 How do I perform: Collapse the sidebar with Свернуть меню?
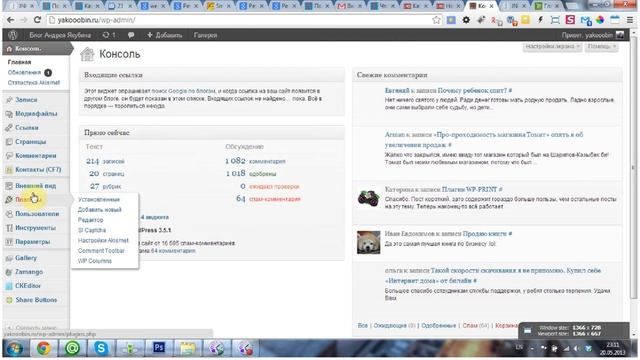[x=32, y=328]
